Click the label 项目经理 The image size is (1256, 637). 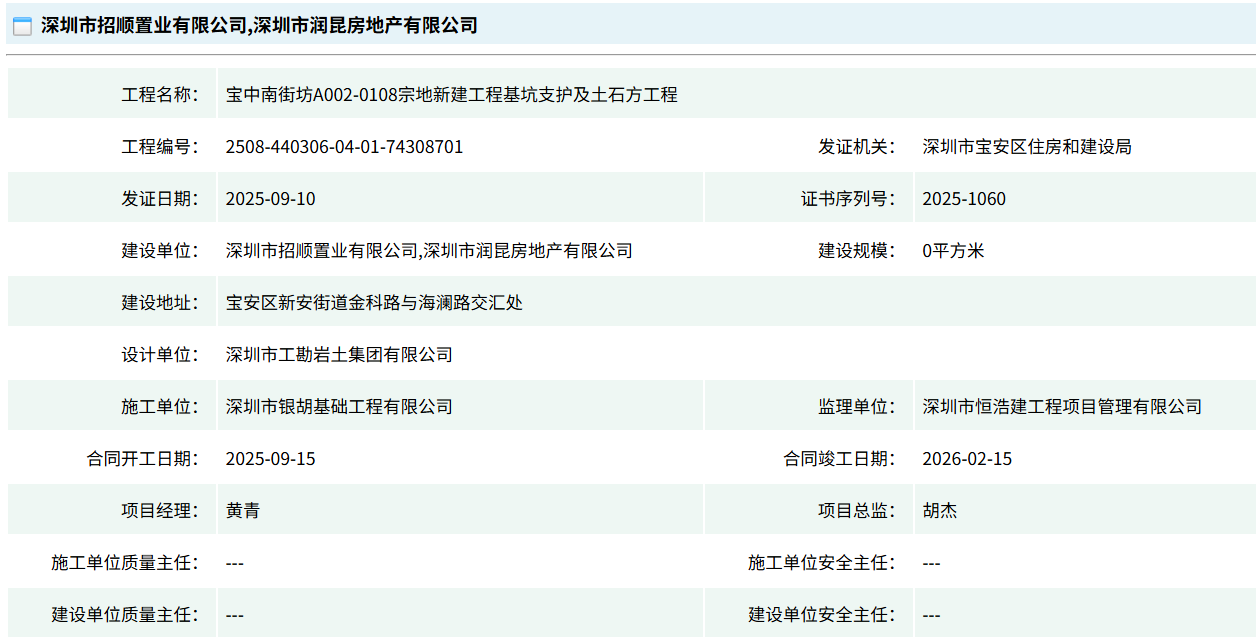pyautogui.click(x=160, y=511)
